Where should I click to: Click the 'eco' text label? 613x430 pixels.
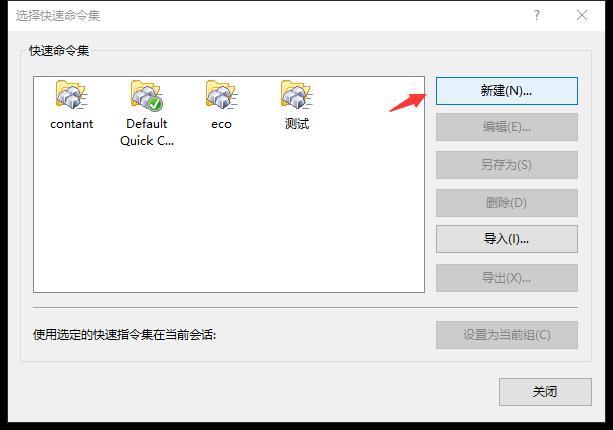click(x=221, y=124)
